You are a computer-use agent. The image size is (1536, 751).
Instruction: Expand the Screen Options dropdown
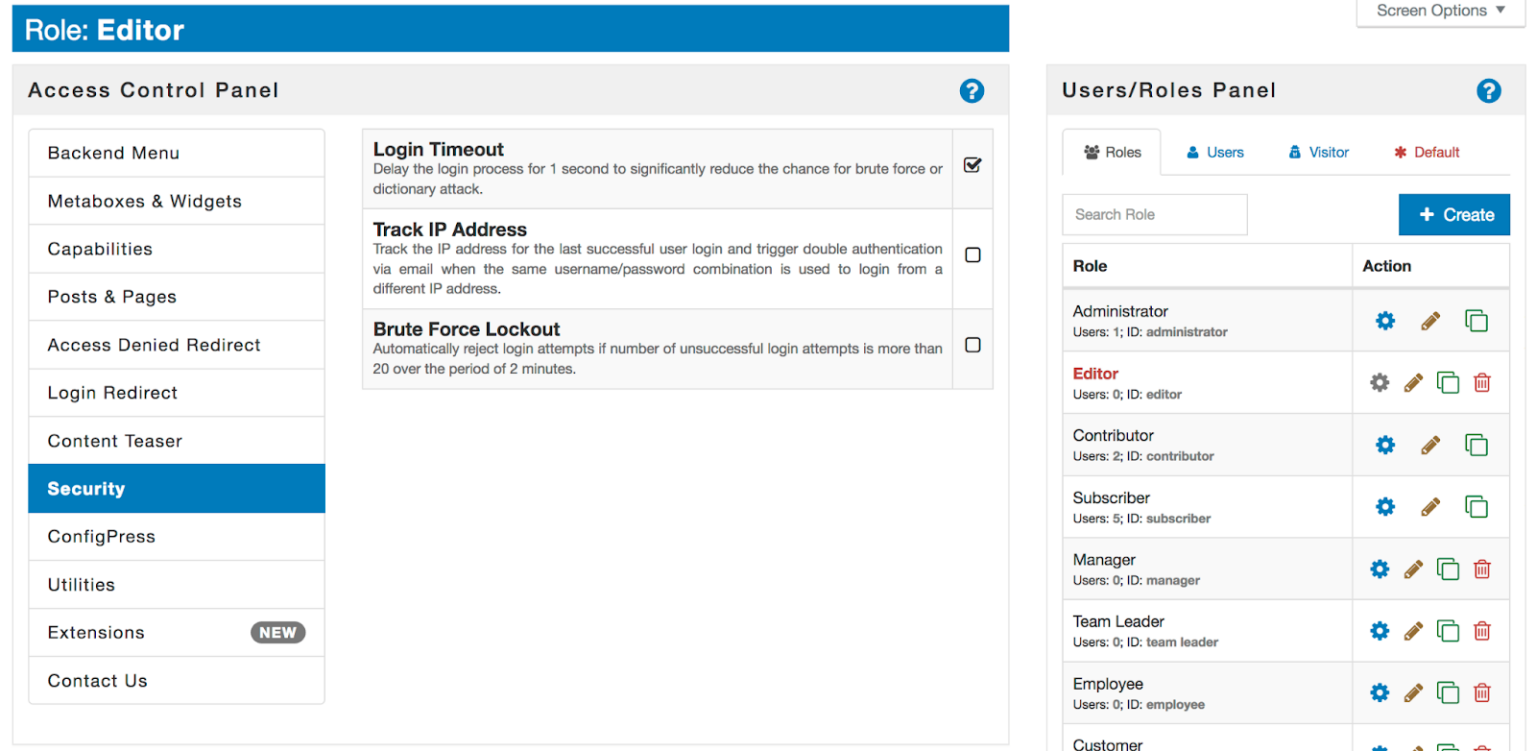click(x=1440, y=11)
